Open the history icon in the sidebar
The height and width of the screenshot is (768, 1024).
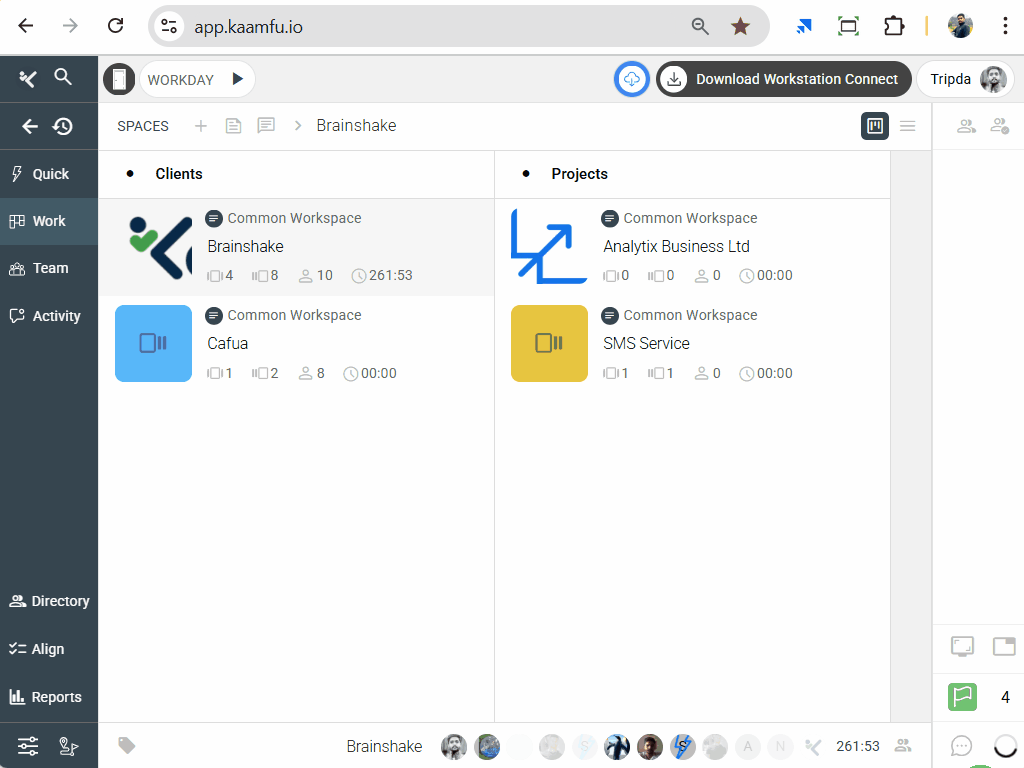pyautogui.click(x=63, y=126)
